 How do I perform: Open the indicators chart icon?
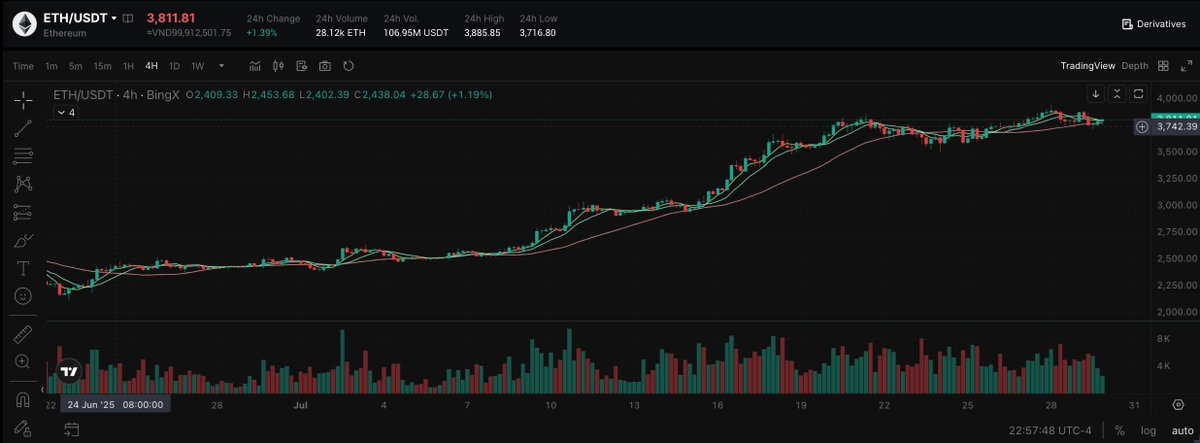click(255, 66)
